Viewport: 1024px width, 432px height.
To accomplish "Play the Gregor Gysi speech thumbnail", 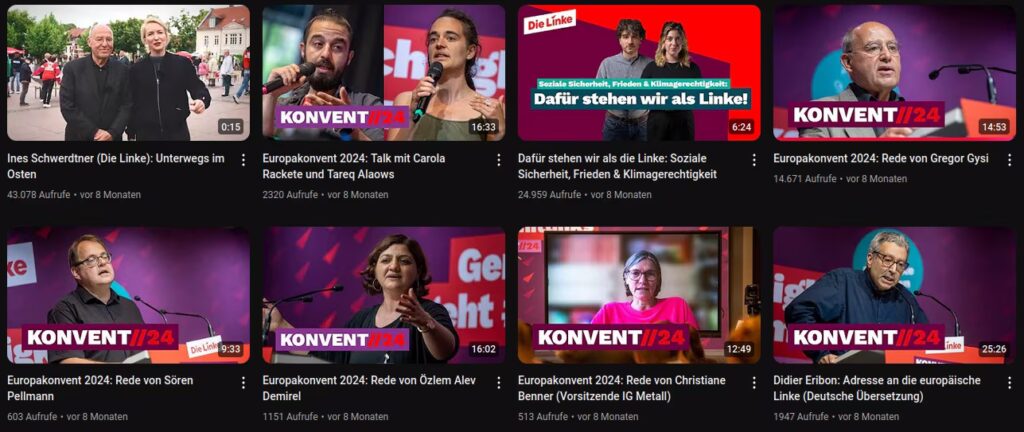I will 894,73.
